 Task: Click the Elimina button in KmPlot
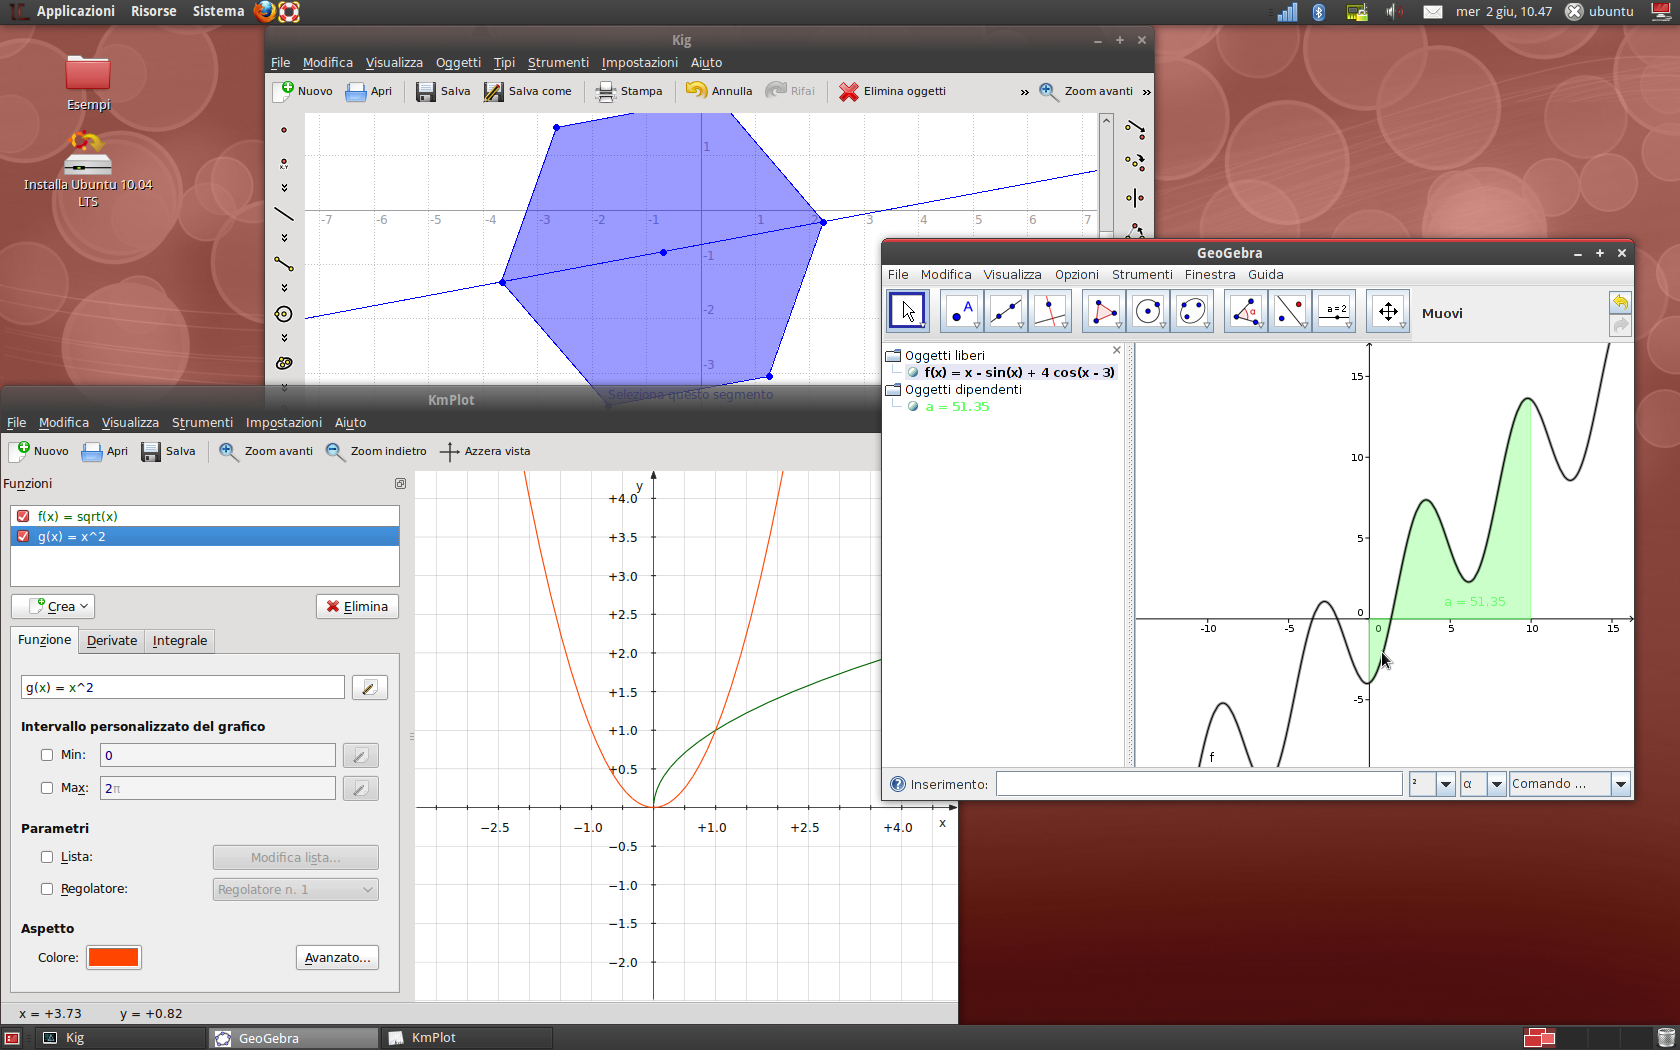[x=357, y=607]
